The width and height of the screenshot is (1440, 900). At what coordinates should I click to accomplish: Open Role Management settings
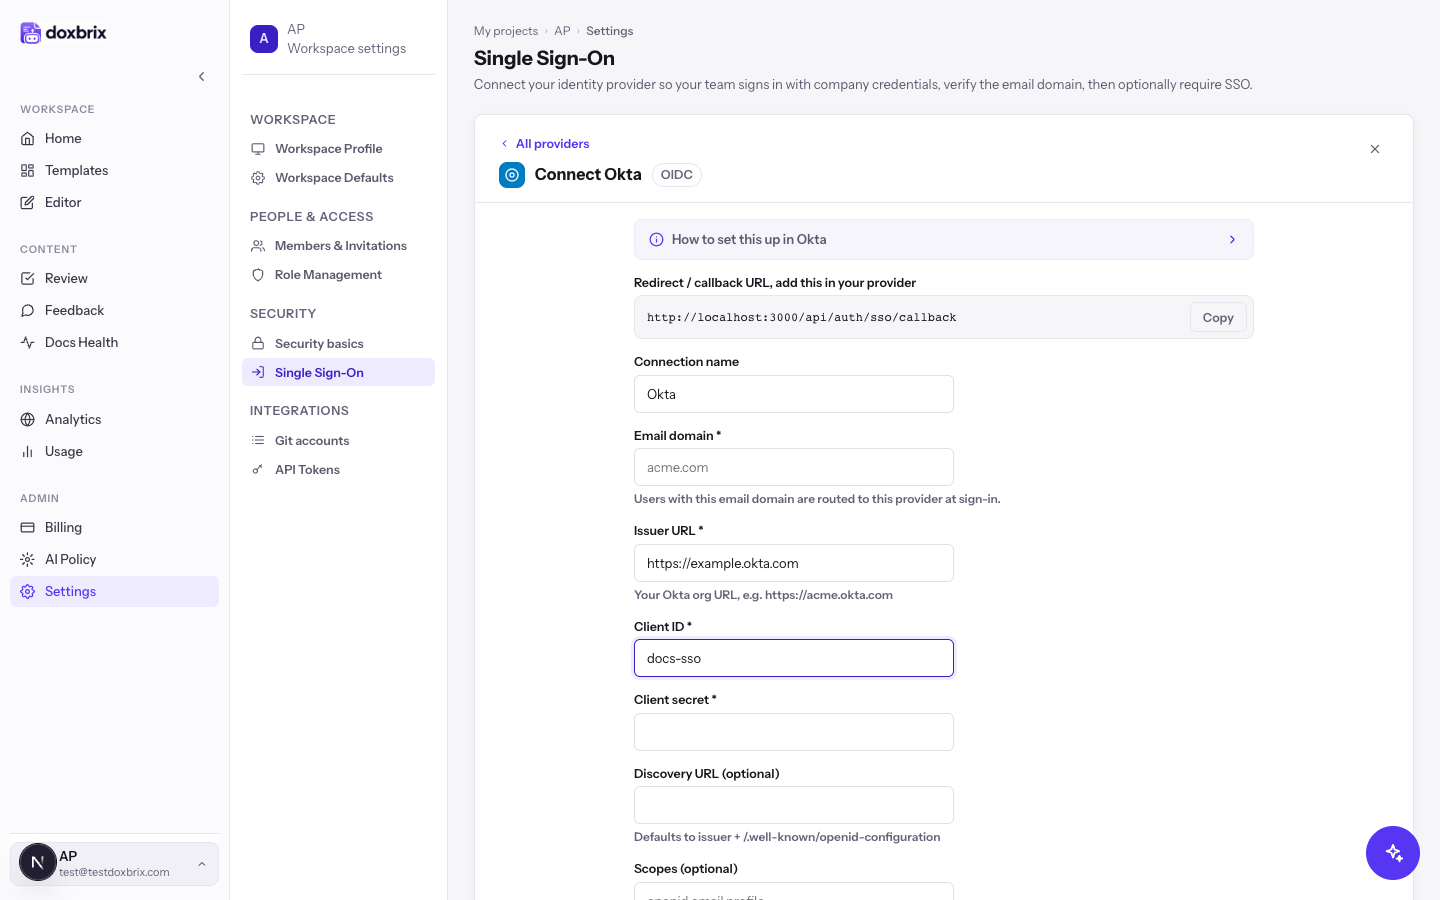338,274
